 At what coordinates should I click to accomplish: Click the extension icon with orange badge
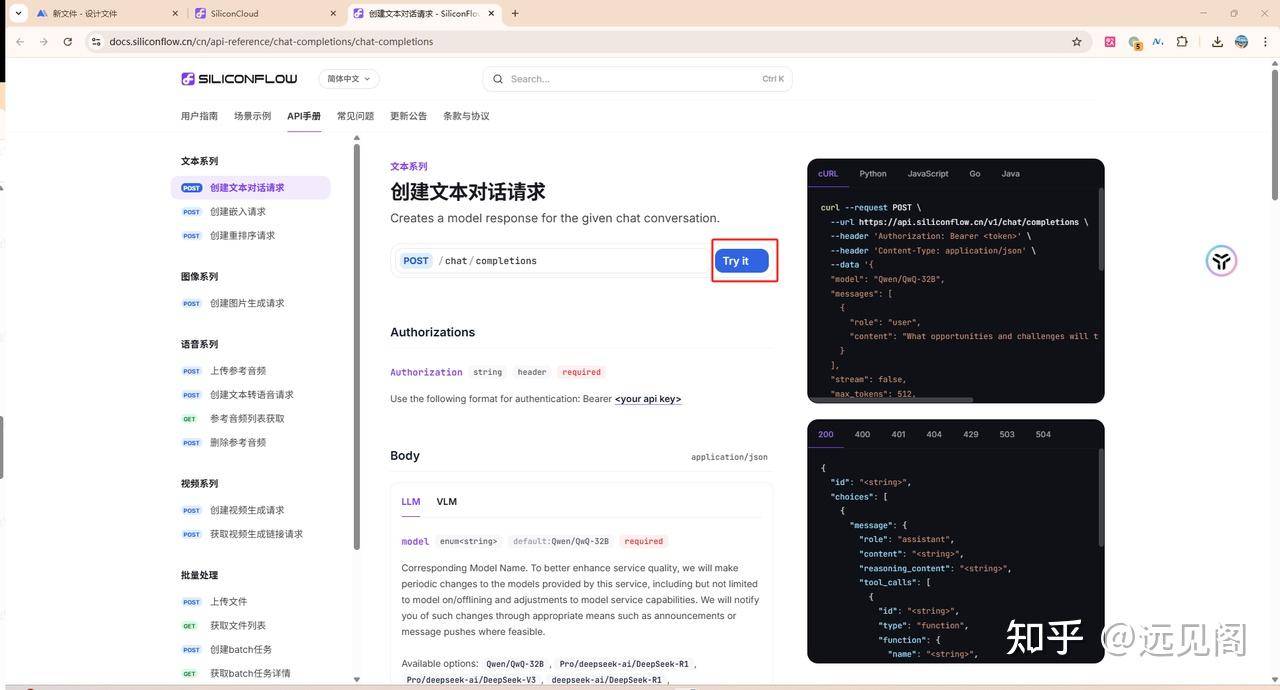coord(1134,43)
